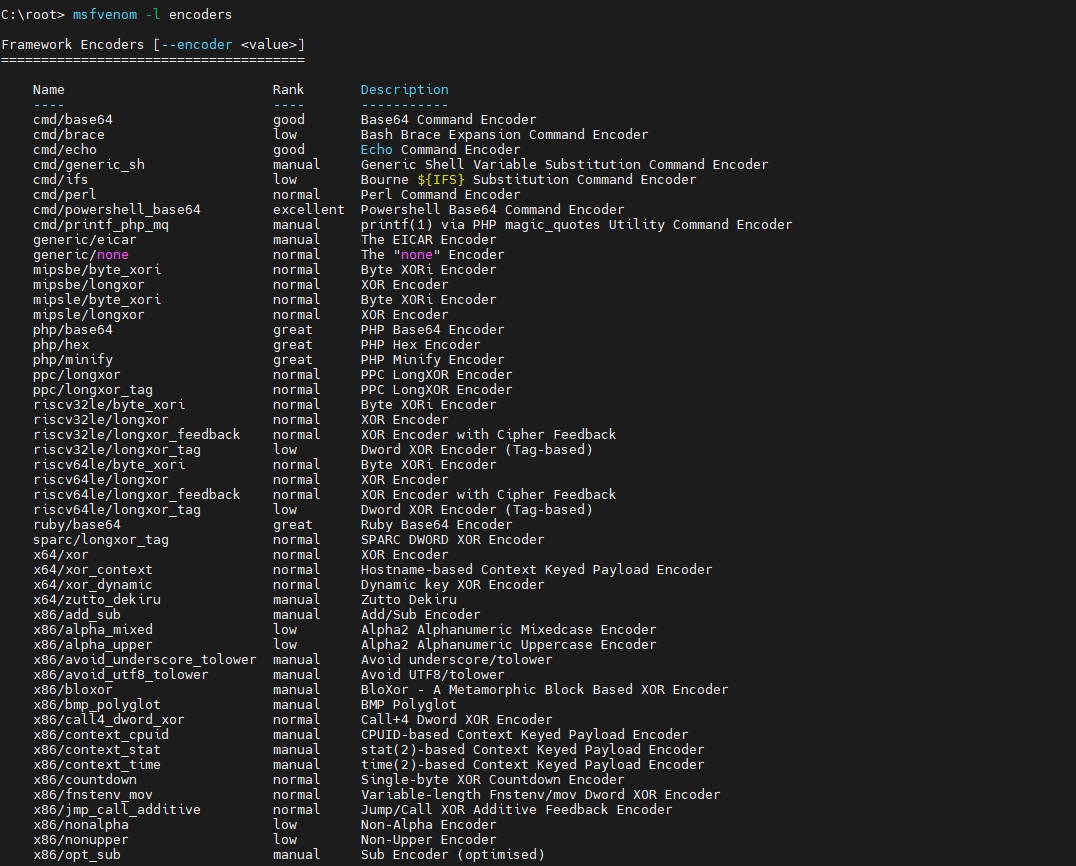This screenshot has height=866, width=1076.
Task: Click the encoder name 'cmd/base64'
Action: 73,119
